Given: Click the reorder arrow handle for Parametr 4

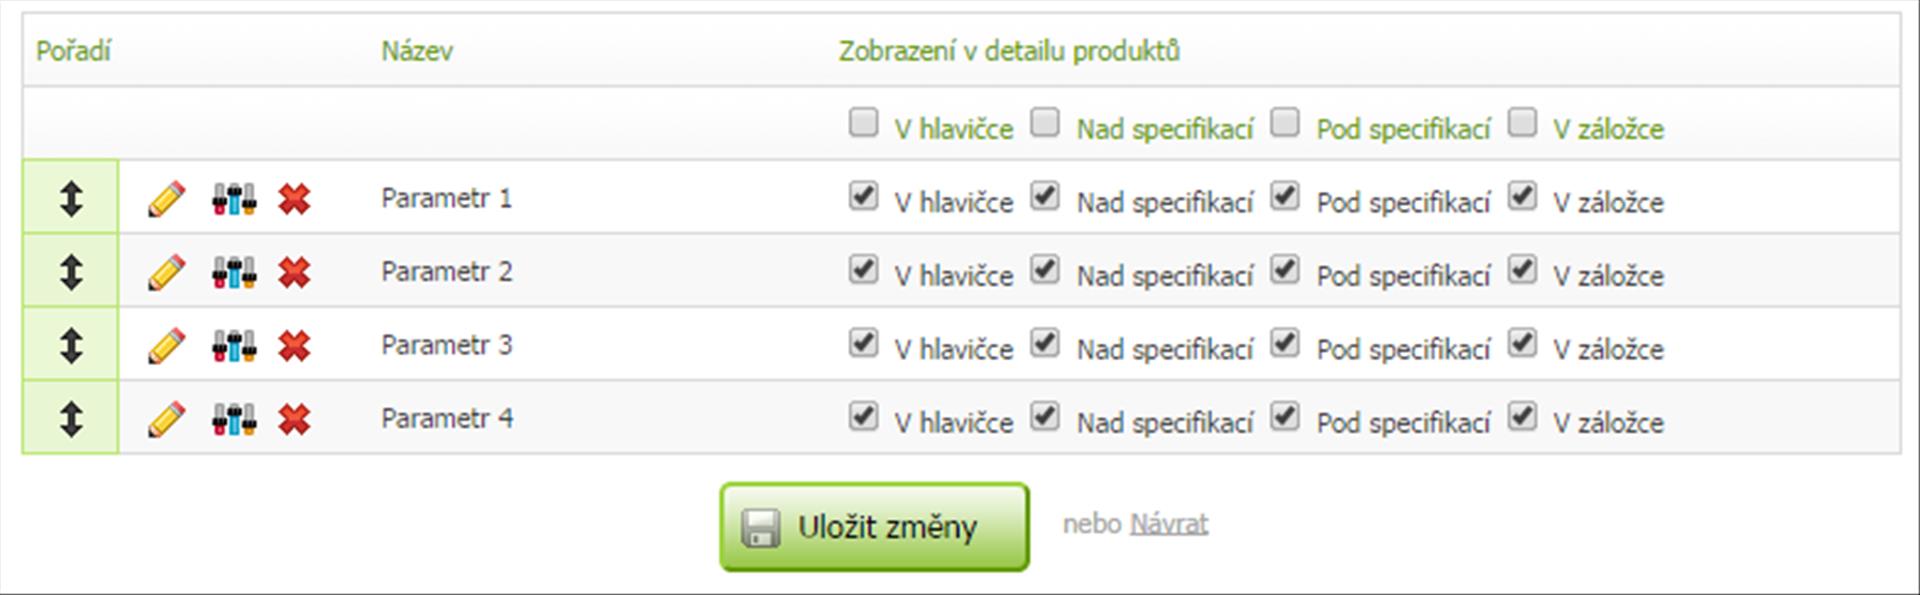Looking at the screenshot, I should 71,418.
